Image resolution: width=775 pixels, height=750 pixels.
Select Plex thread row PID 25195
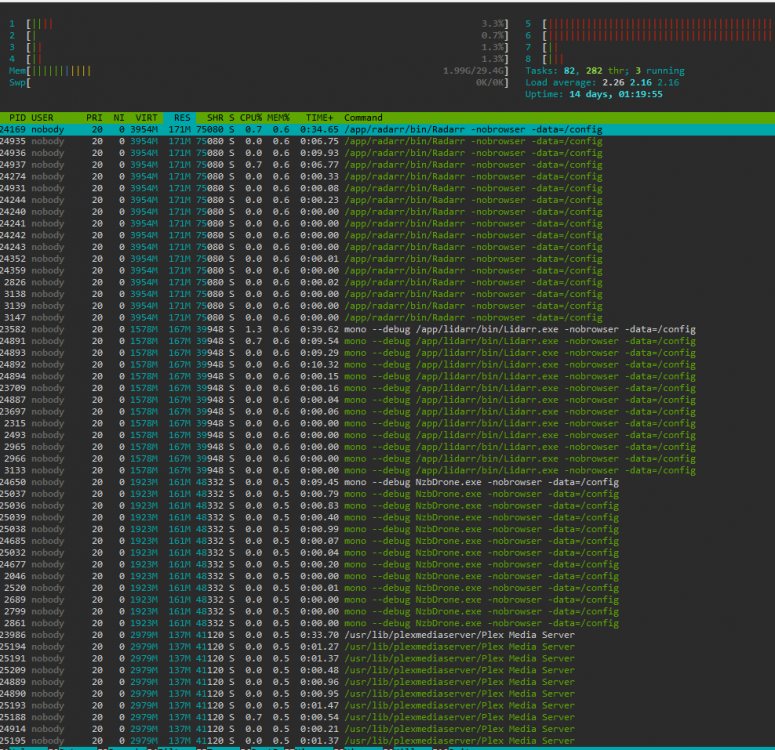pos(388,741)
